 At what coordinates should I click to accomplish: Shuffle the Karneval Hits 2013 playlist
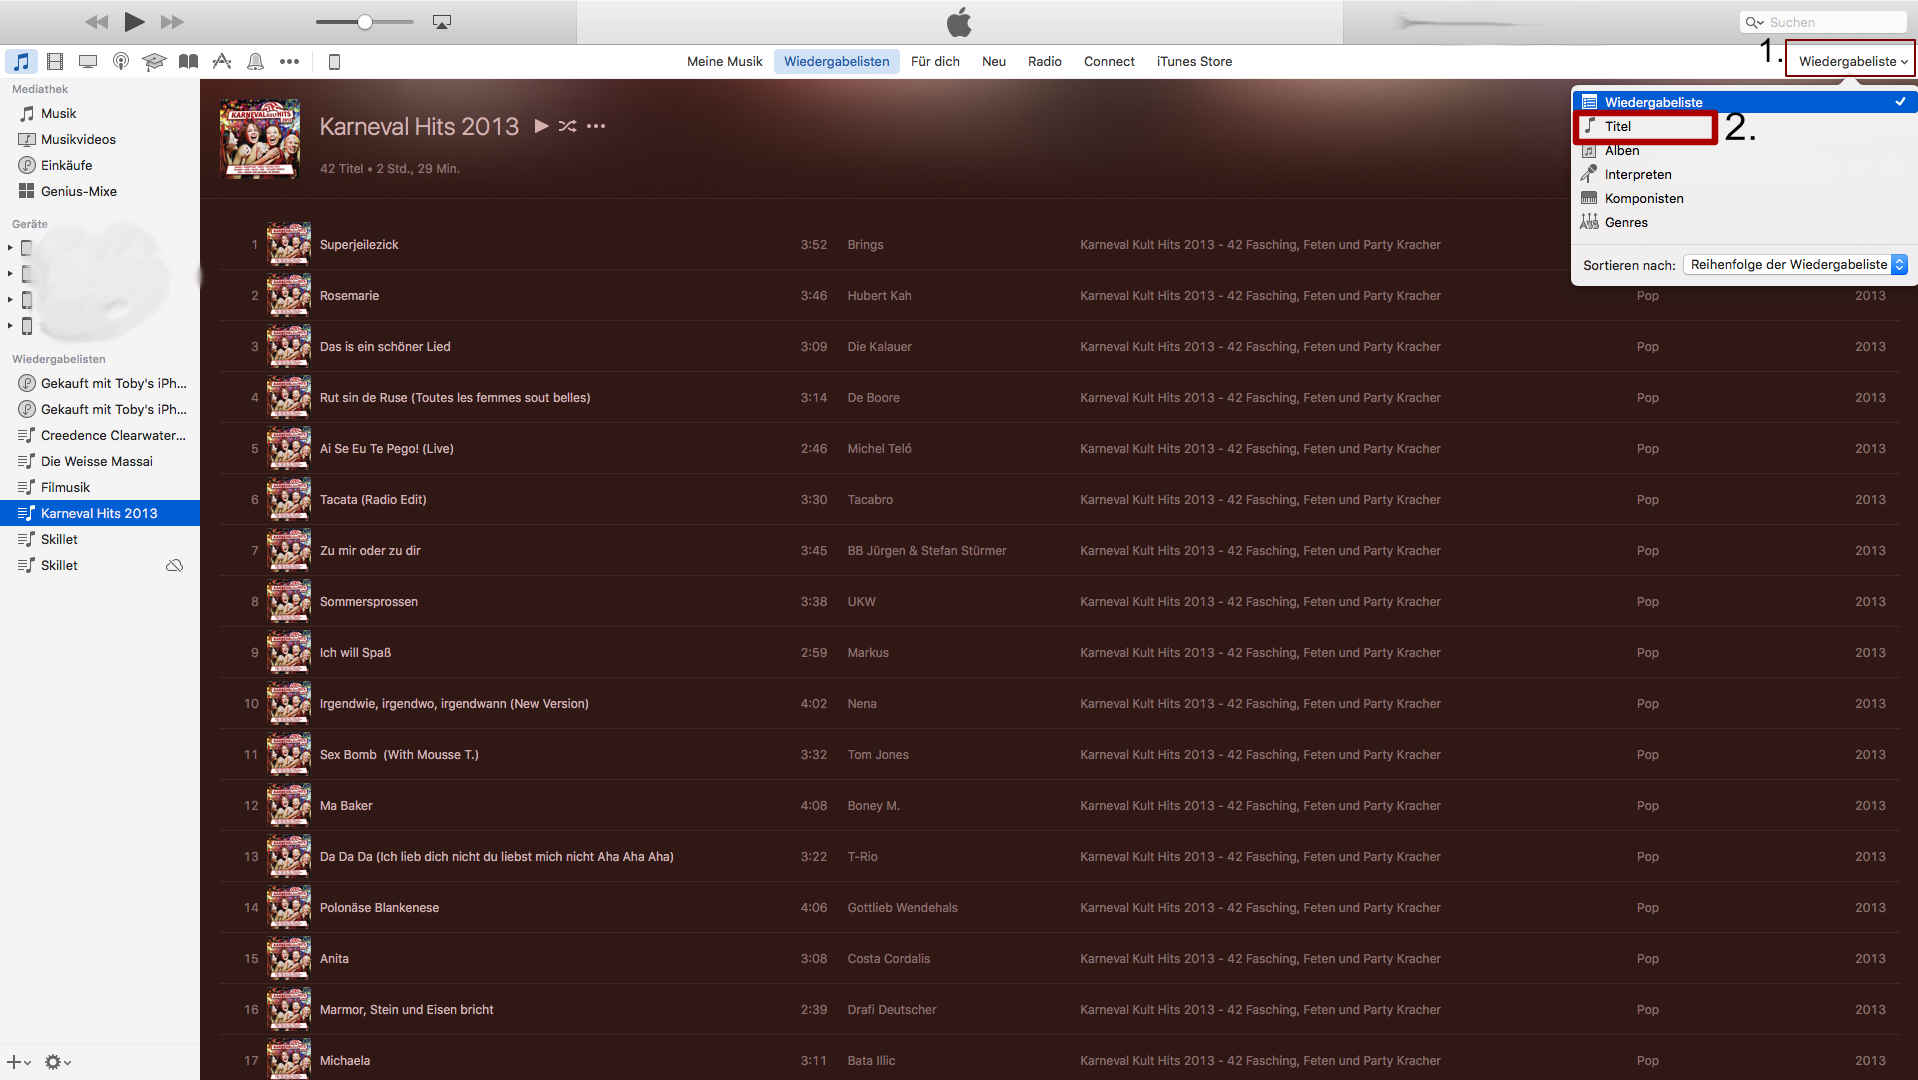tap(567, 126)
